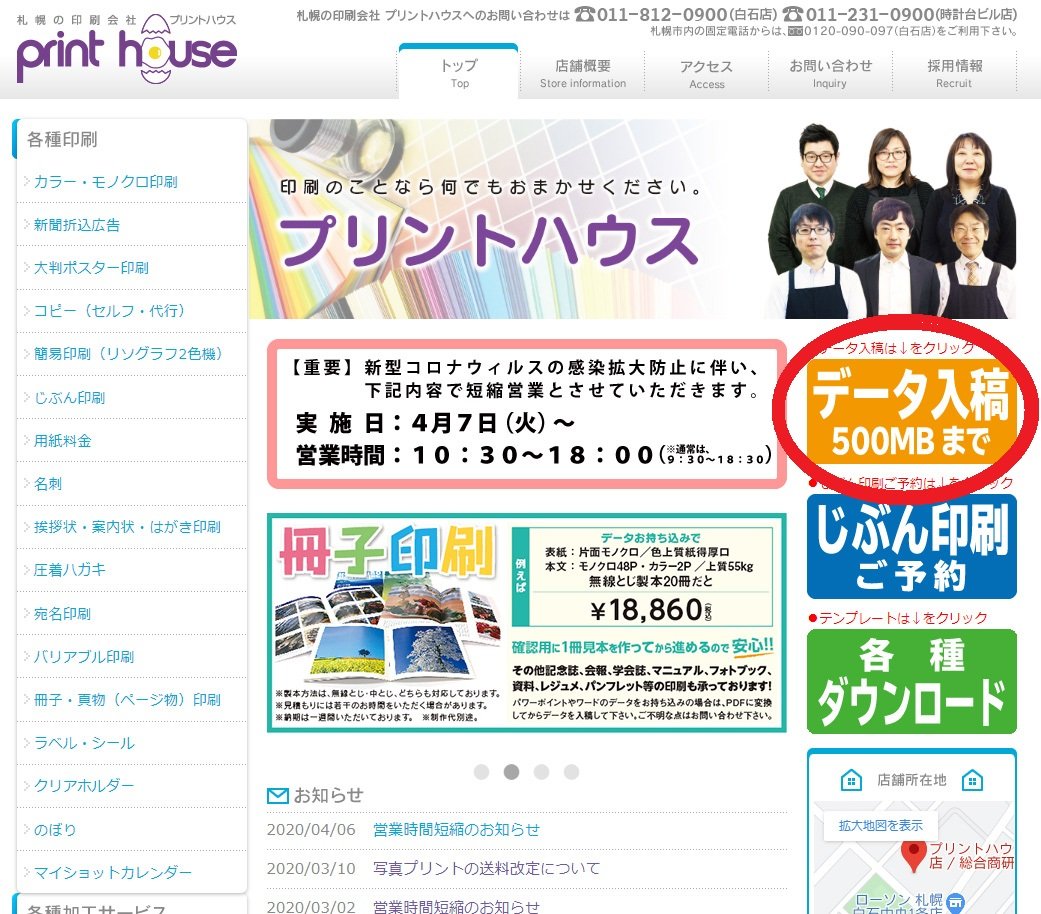The height and width of the screenshot is (914, 1041).
Task: Click the coronavirus shortened hours notice
Action: (526, 414)
